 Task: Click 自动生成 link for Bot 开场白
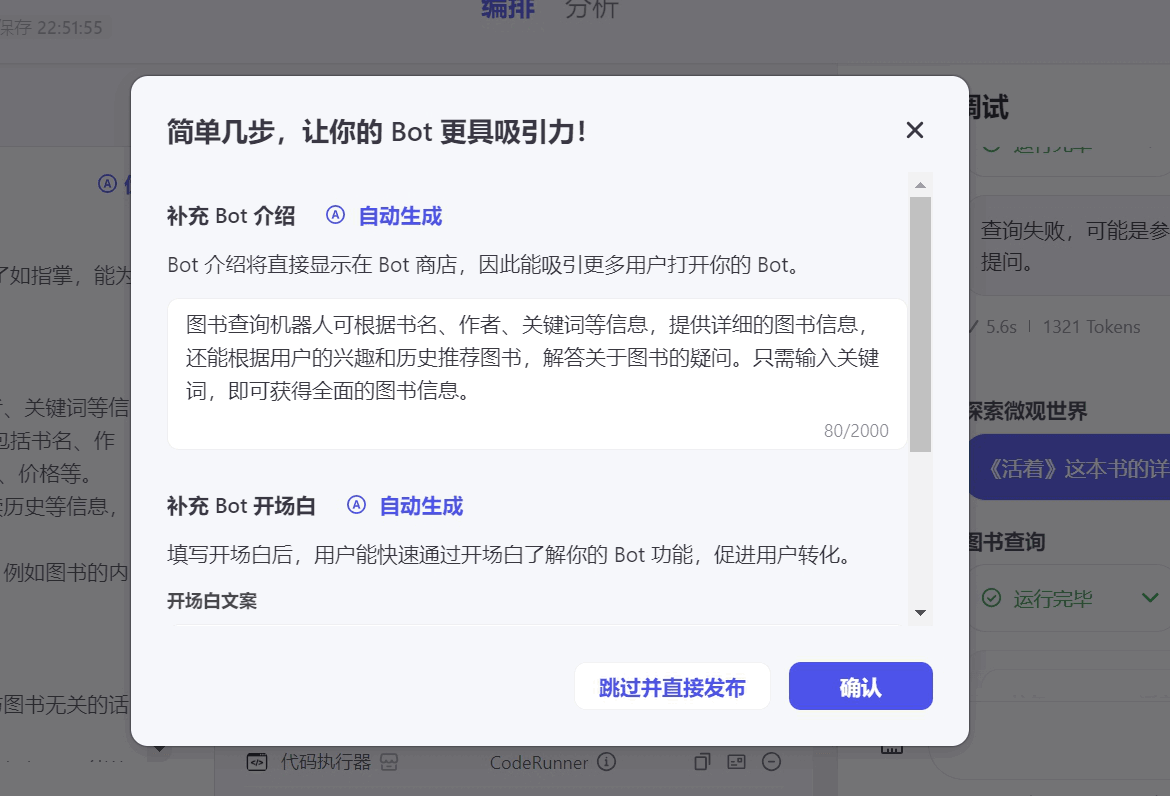[421, 506]
